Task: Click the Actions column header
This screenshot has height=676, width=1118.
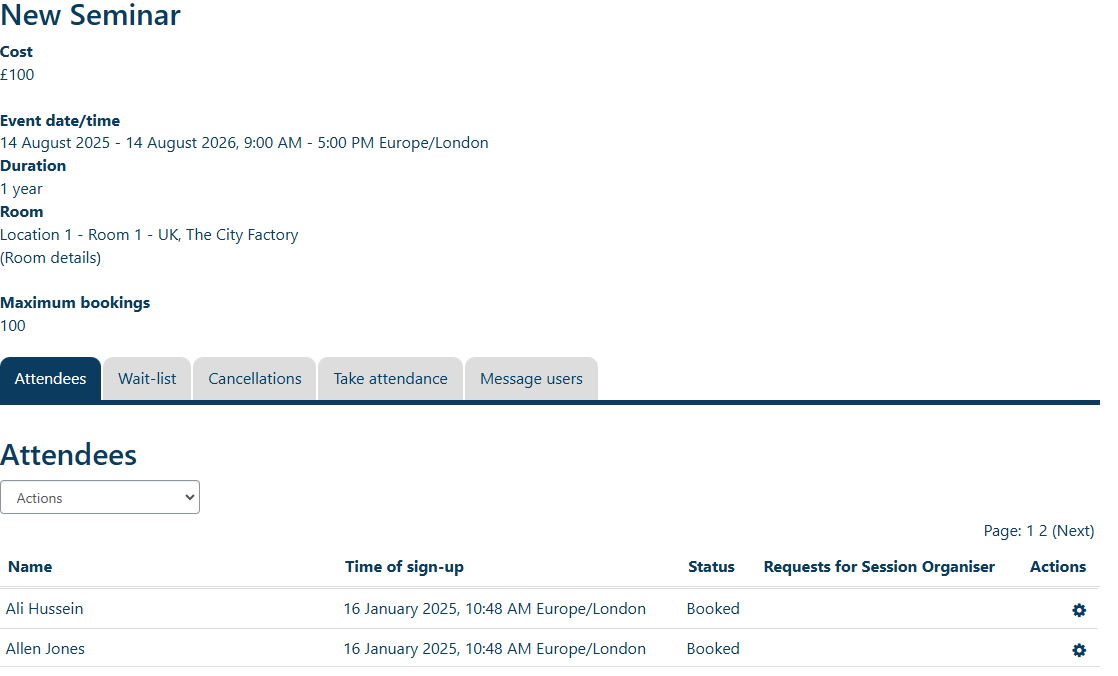Action: click(1057, 567)
